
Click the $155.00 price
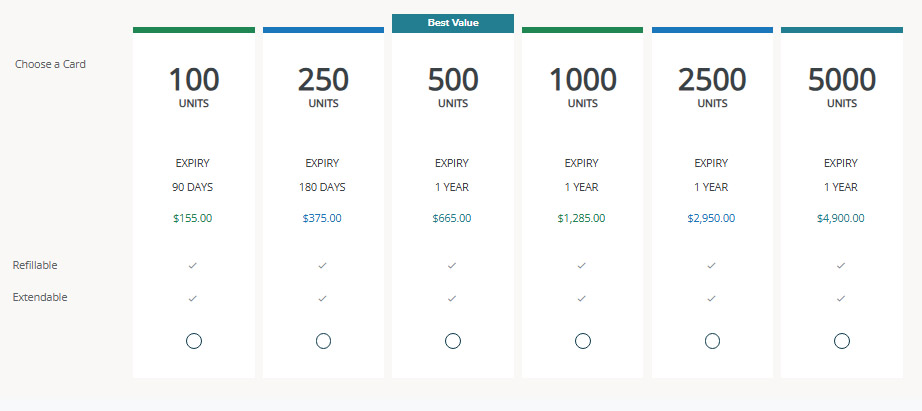[x=193, y=218]
